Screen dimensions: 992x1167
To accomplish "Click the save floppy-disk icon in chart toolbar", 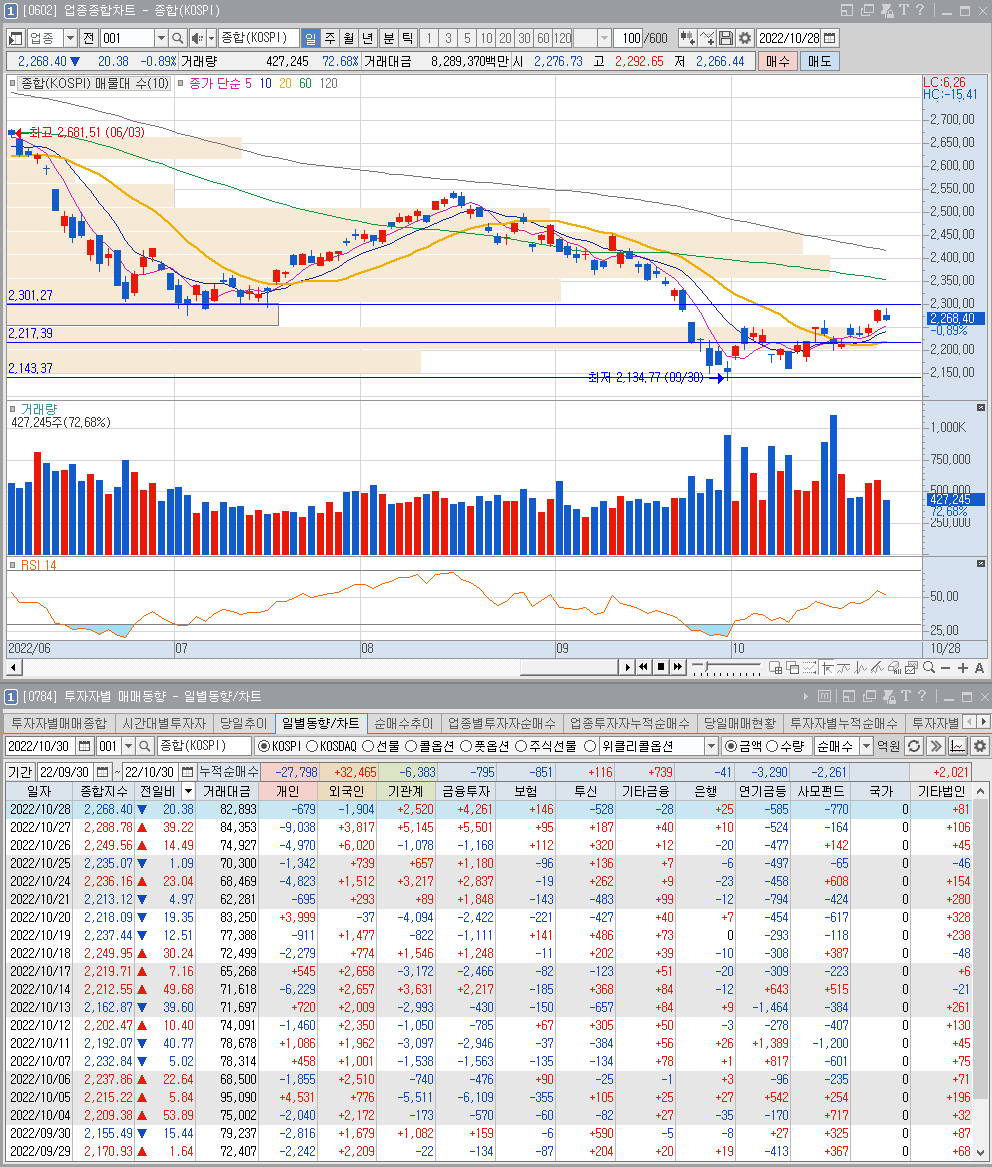I will pos(726,38).
